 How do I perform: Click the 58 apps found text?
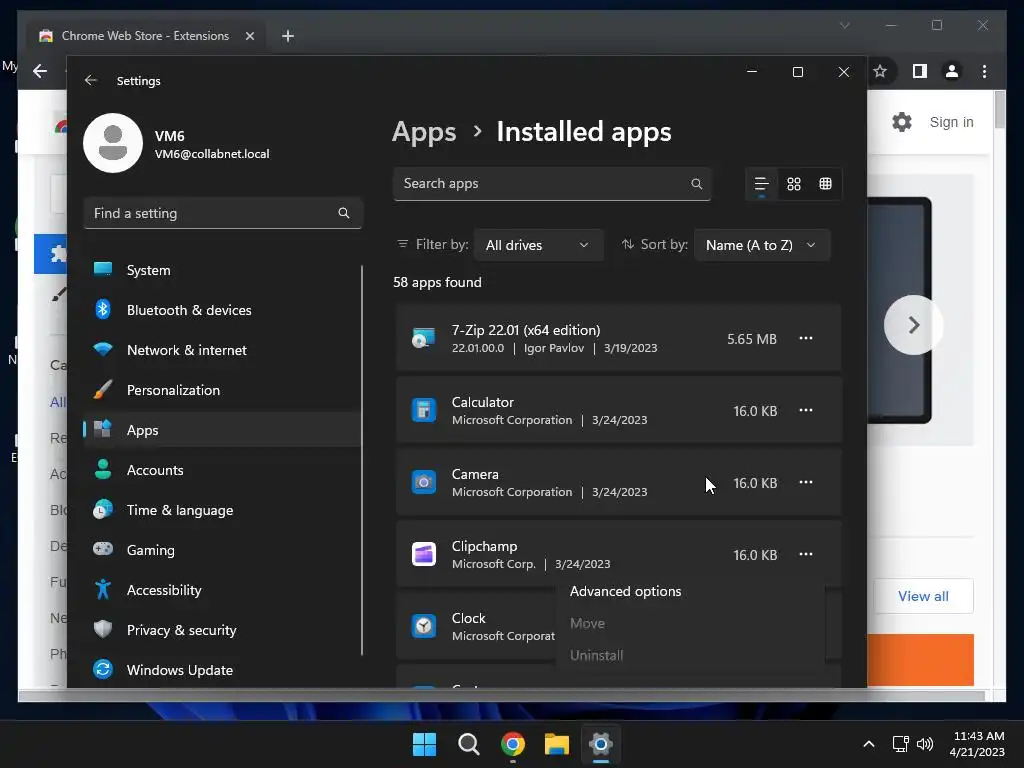(437, 282)
